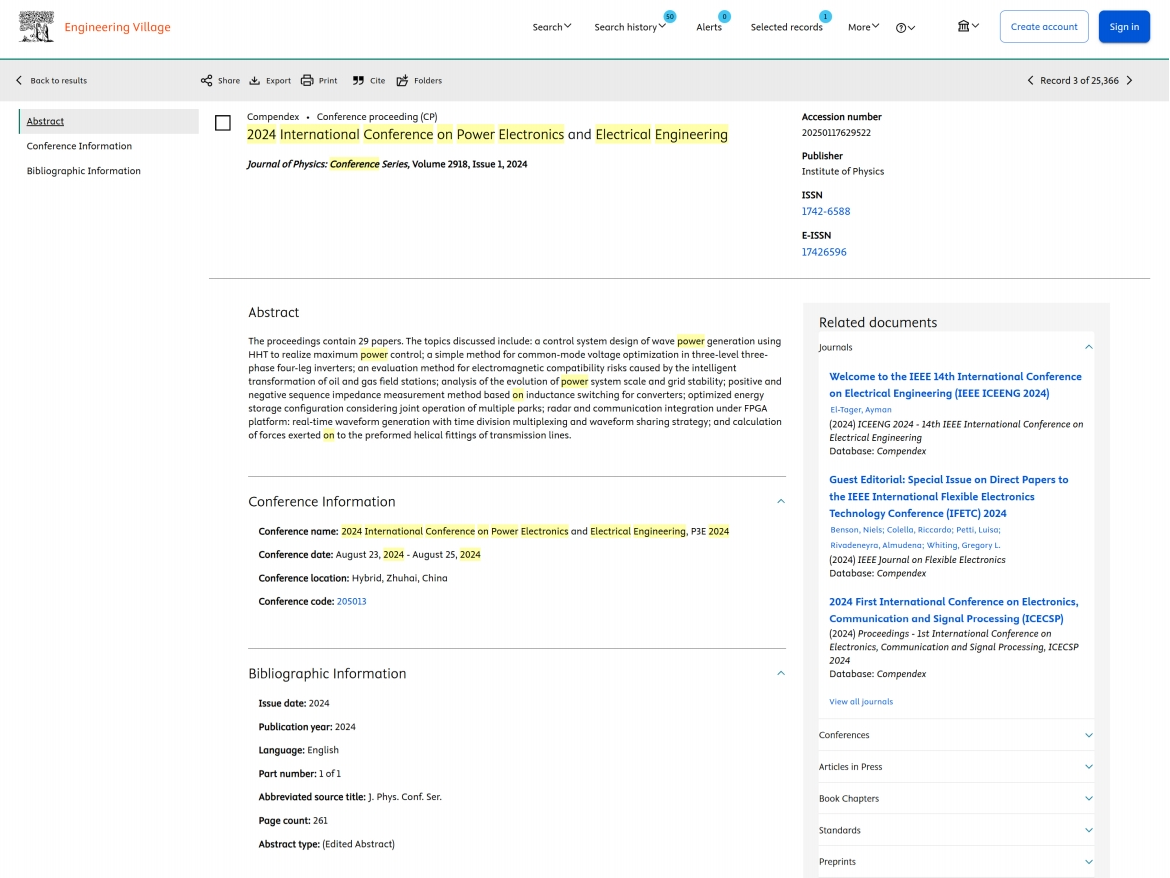Image resolution: width=1170 pixels, height=878 pixels.
Task: Click the Cite quotation icon
Action: (x=358, y=81)
